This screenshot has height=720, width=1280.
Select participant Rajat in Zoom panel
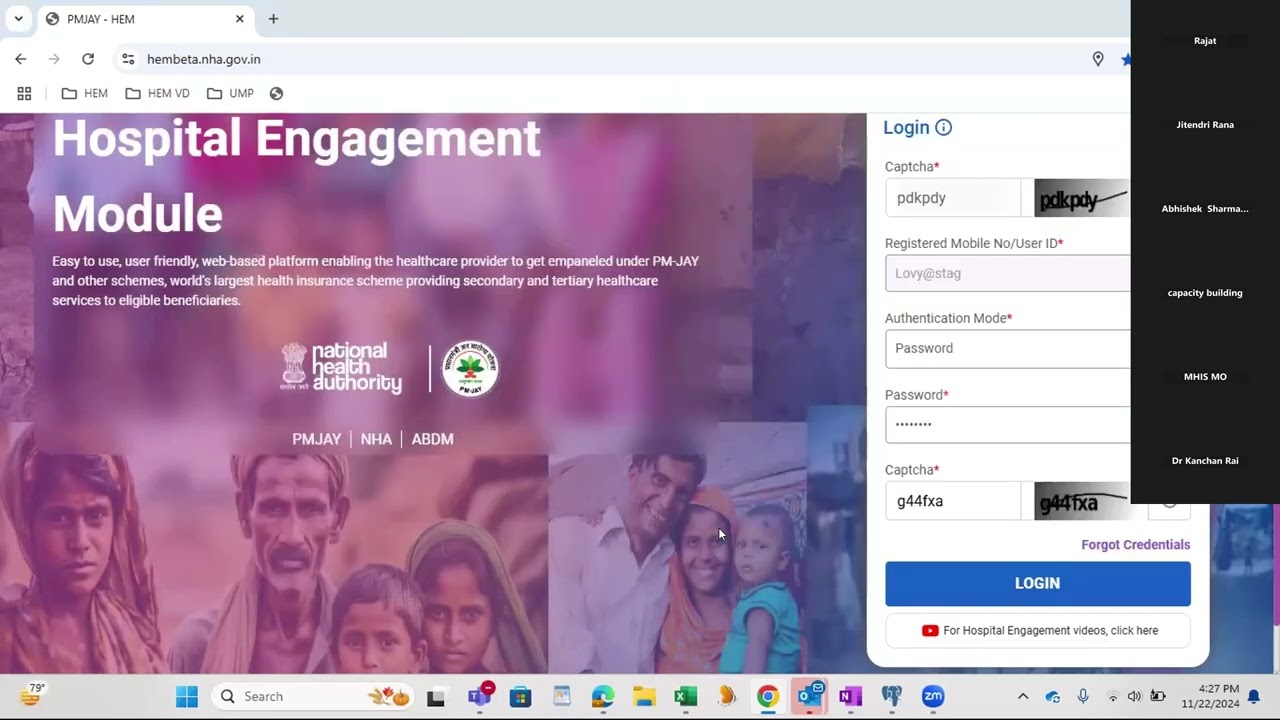[1205, 41]
